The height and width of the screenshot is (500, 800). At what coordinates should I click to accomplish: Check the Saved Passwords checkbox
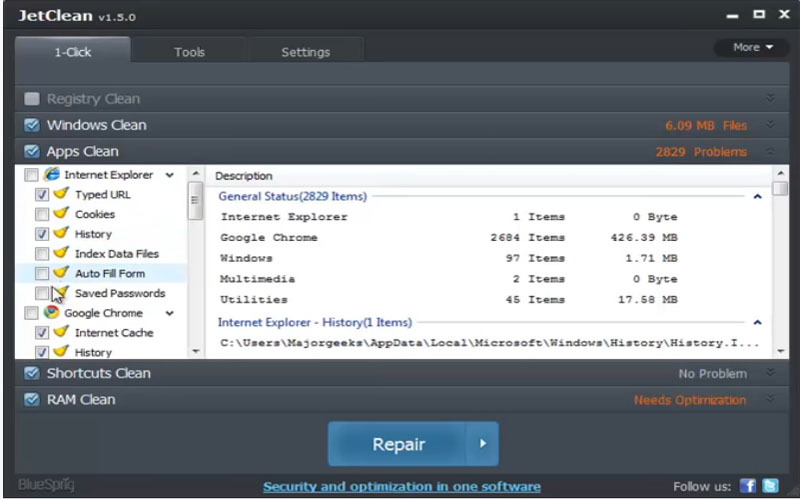coord(42,293)
